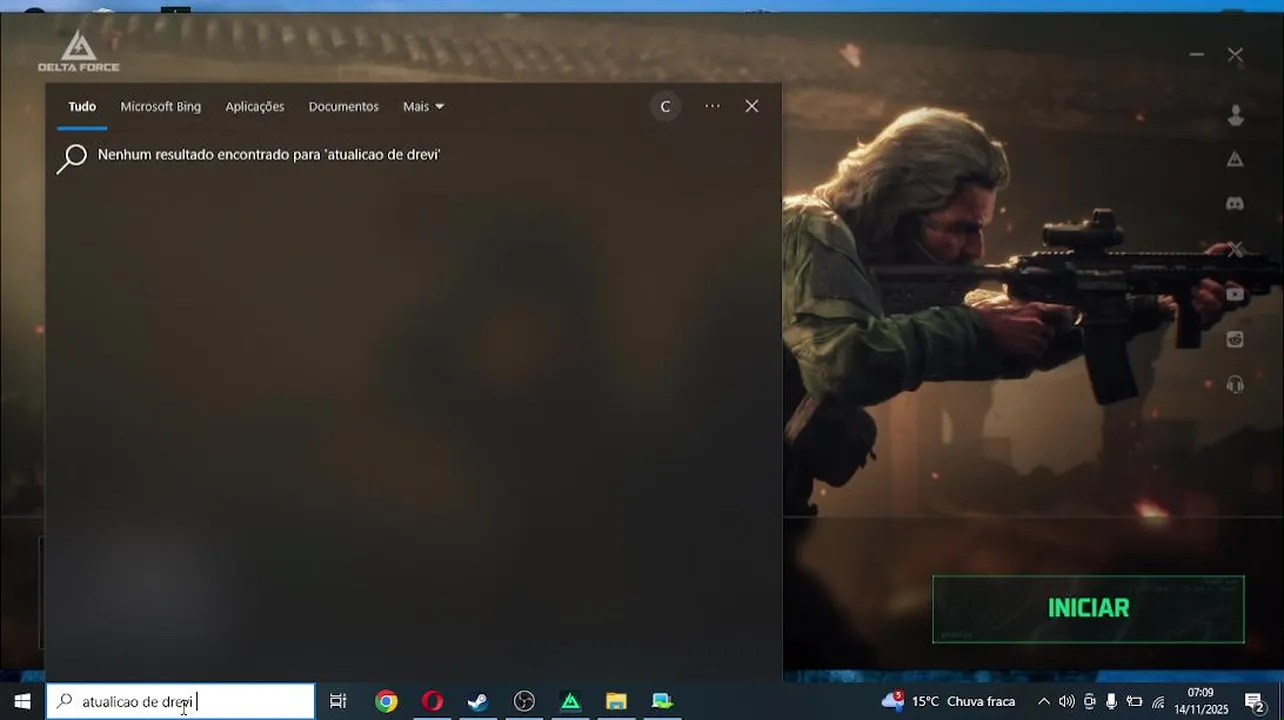Open the notification center icon
The image size is (1284, 720).
[x=1256, y=701]
